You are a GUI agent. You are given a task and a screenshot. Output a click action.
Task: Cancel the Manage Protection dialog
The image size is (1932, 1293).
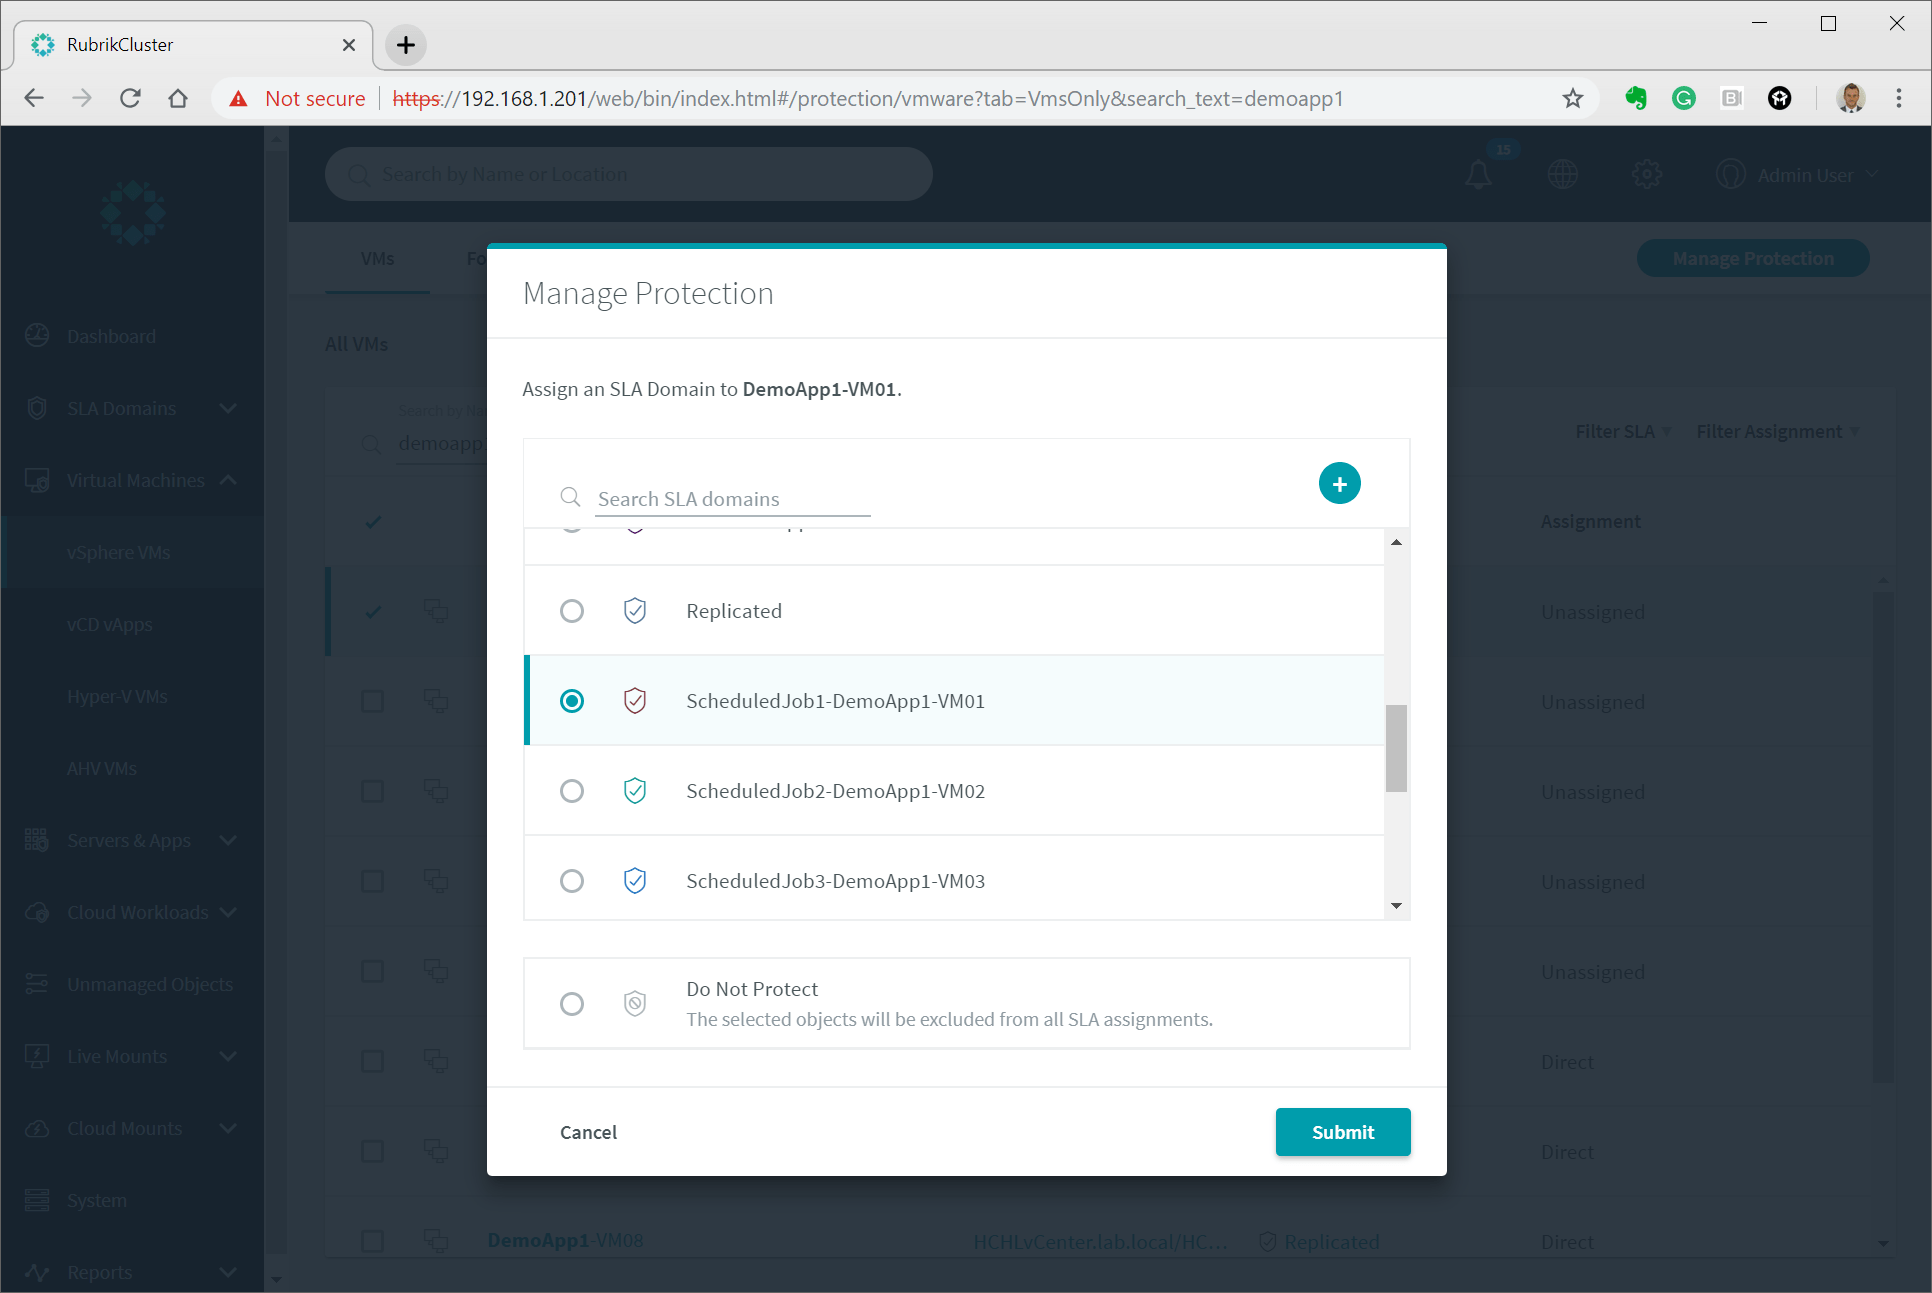click(x=588, y=1132)
